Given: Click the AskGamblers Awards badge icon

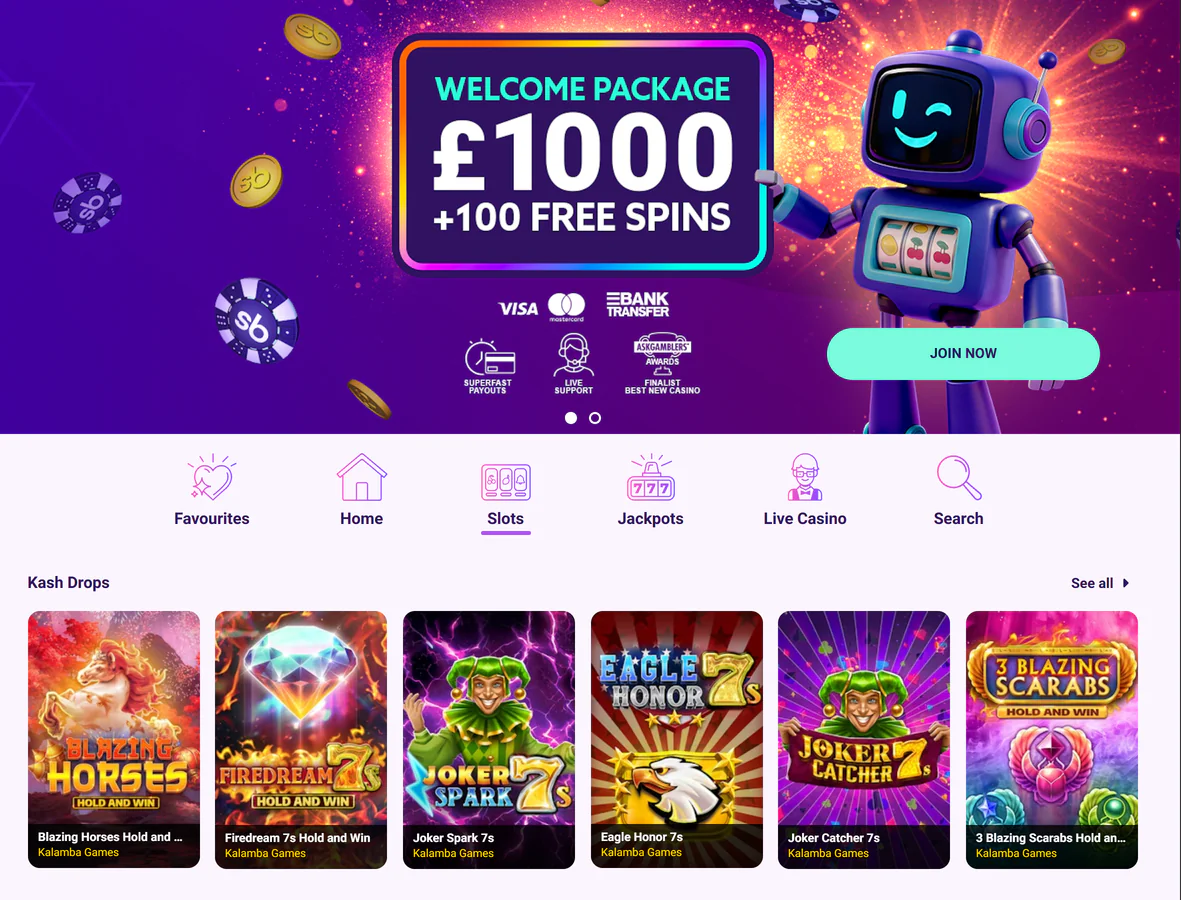Looking at the screenshot, I should click(662, 354).
